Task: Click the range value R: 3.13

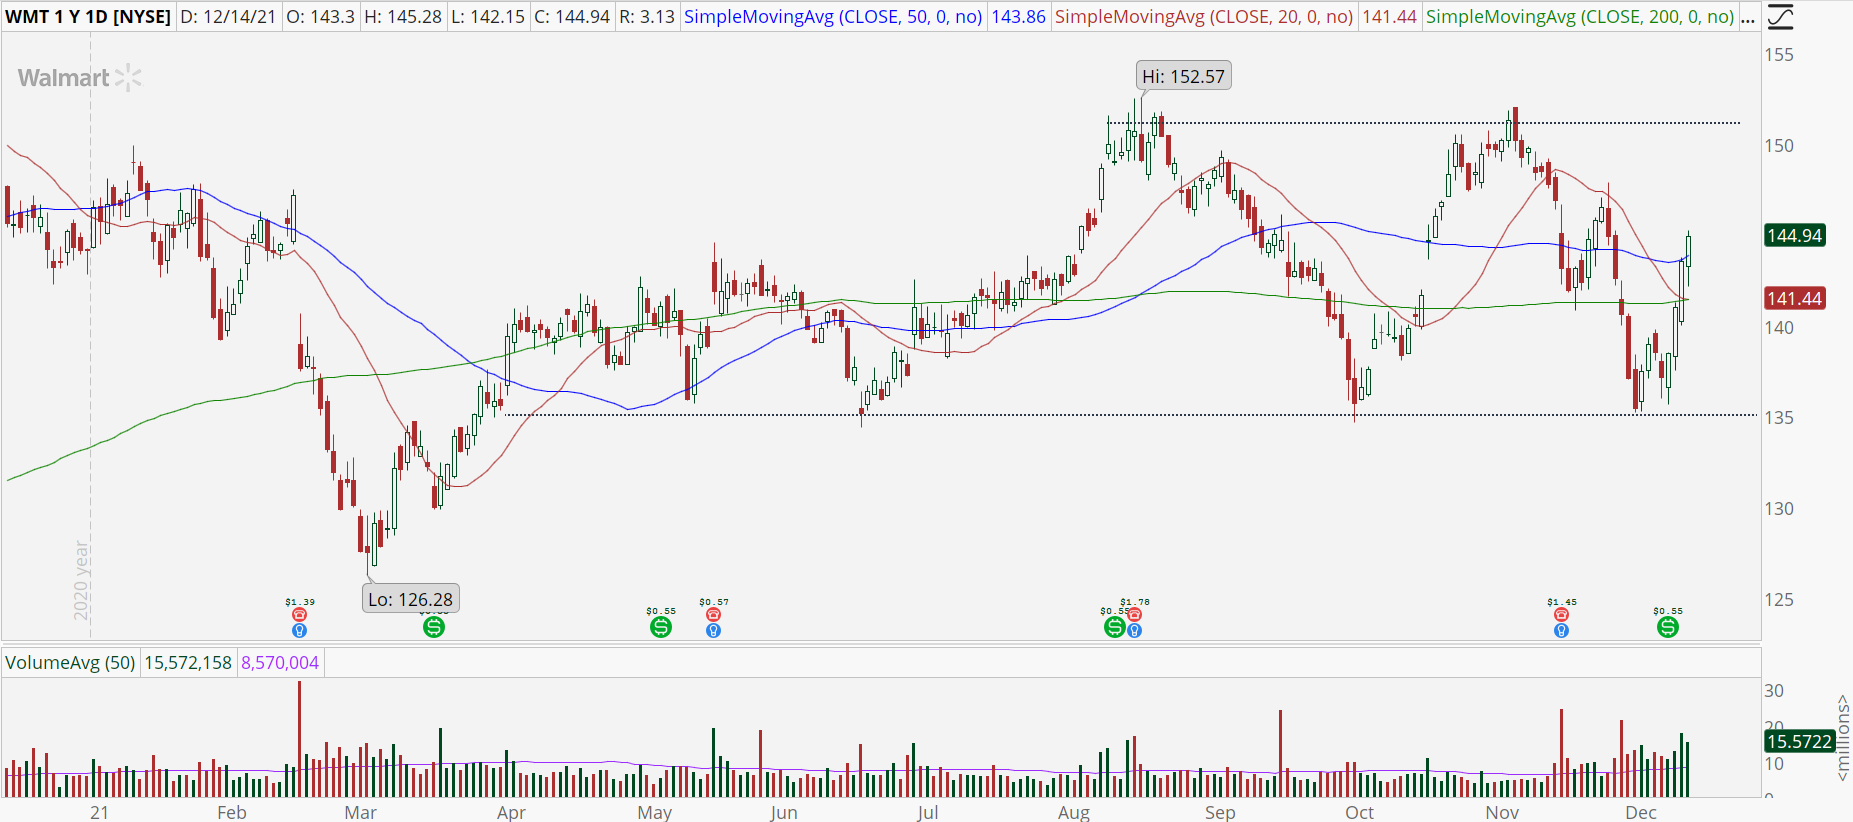Action: (x=647, y=17)
